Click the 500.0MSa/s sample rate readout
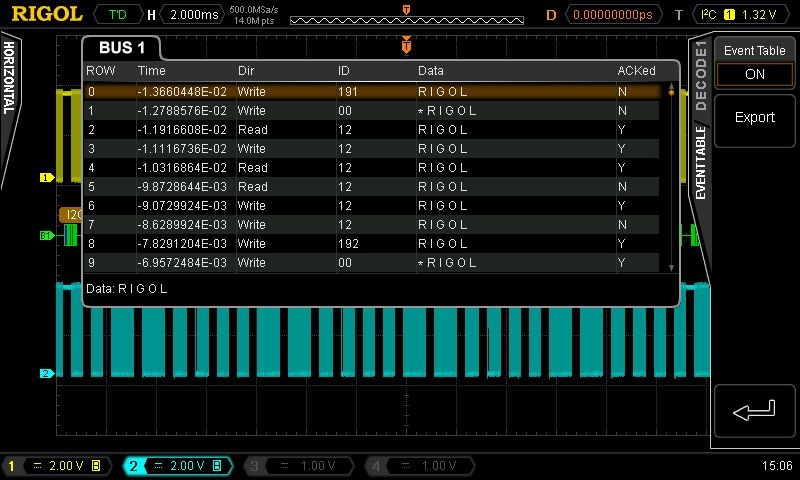 (x=254, y=10)
